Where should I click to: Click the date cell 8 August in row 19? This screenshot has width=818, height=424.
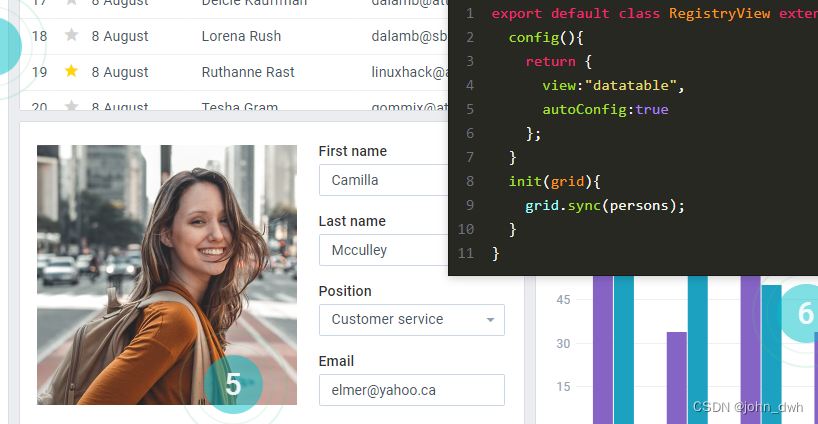pyautogui.click(x=120, y=72)
